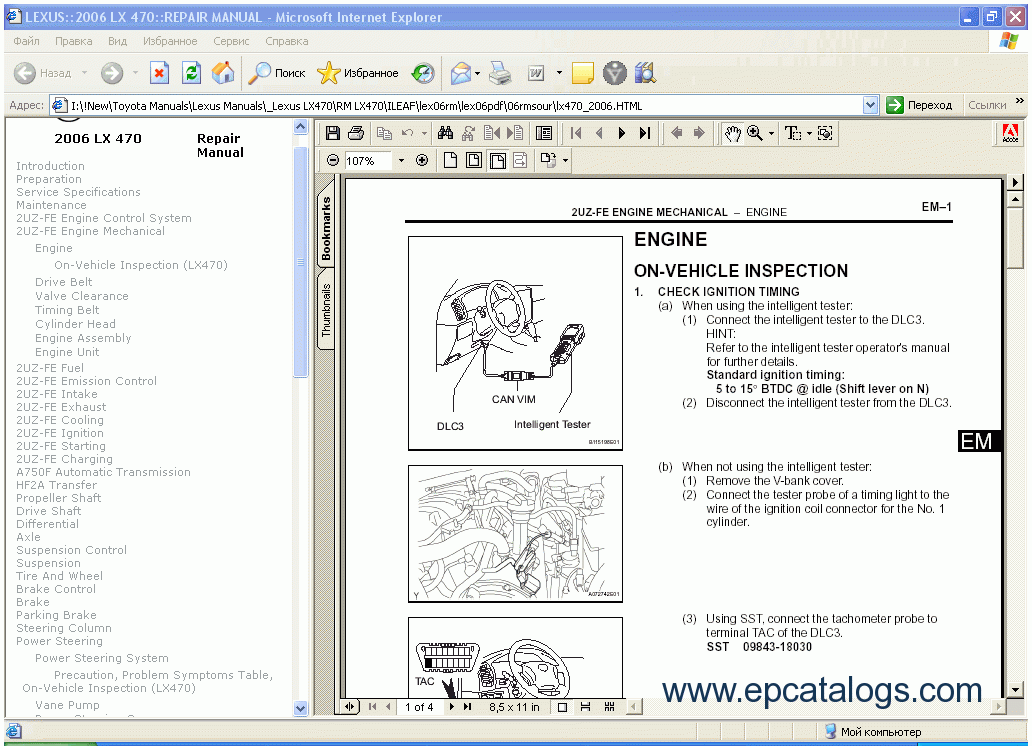Jump to last page in PDF toolbar

pos(645,134)
